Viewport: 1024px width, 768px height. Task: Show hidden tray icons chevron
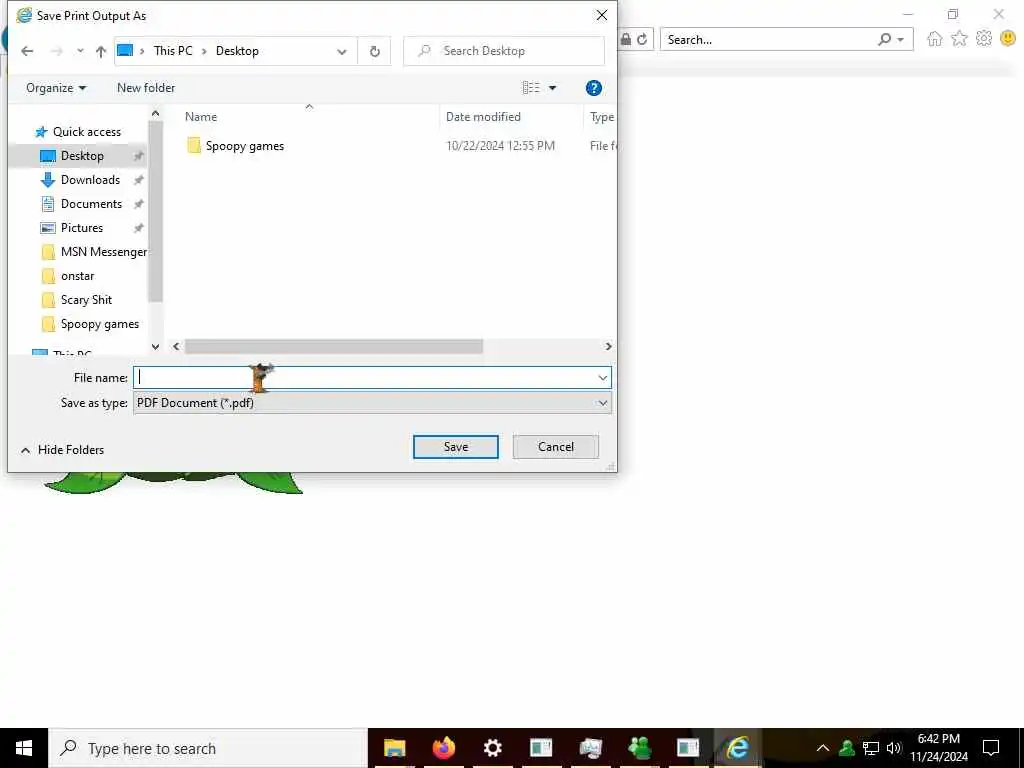(x=823, y=748)
